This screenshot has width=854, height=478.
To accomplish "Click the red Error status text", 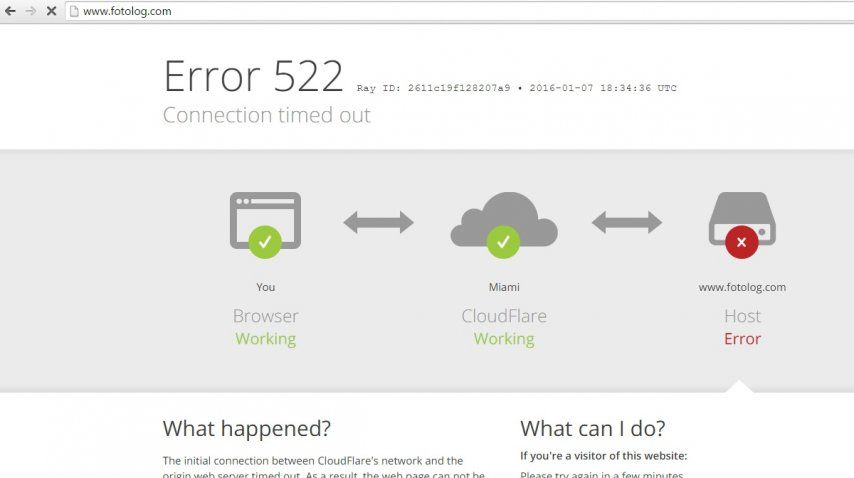I will coord(742,339).
